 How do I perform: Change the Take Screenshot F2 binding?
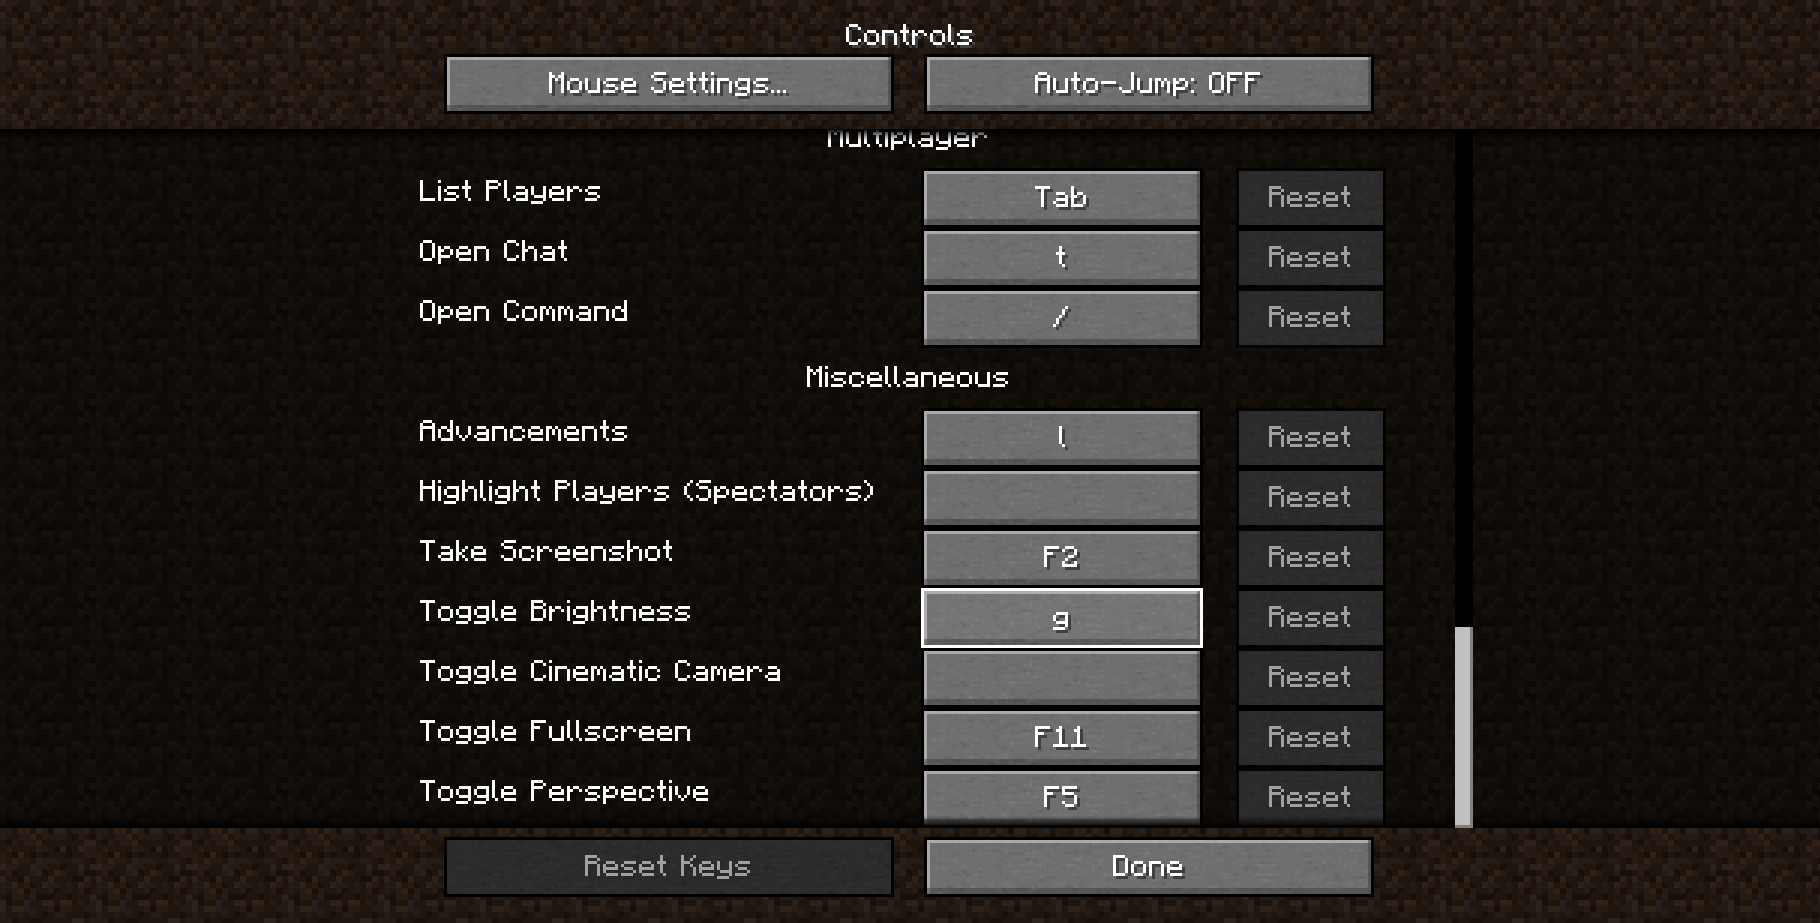point(1061,557)
